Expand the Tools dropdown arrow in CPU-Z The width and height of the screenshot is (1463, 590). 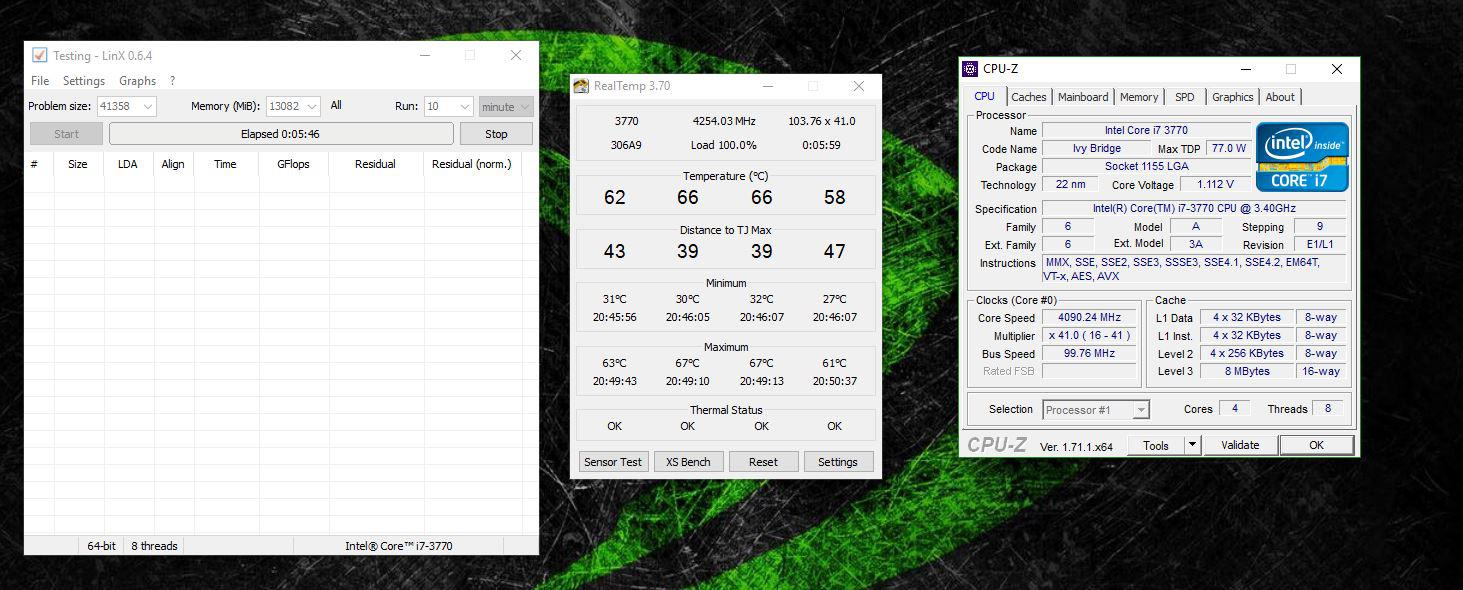point(1192,445)
